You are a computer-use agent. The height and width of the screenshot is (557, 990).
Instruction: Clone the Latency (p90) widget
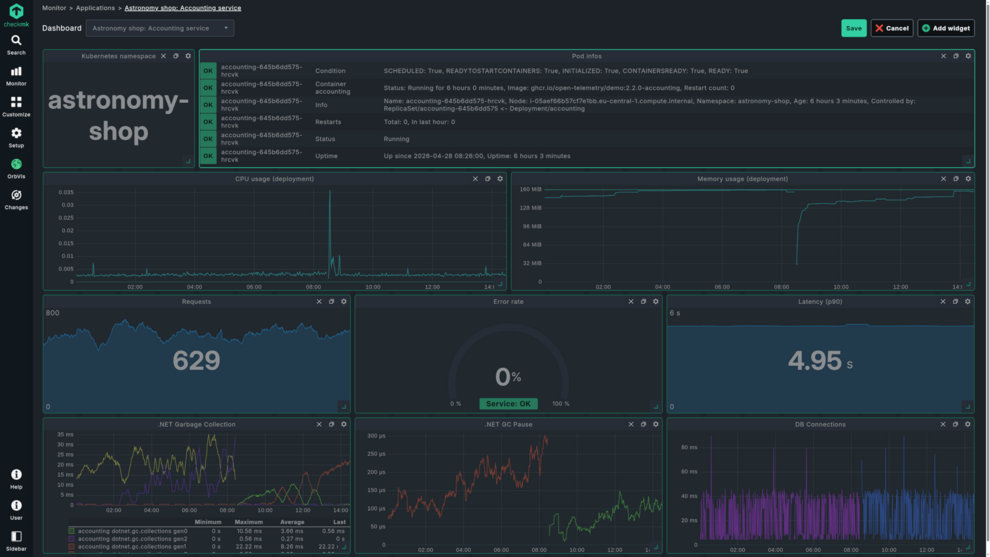pos(955,302)
